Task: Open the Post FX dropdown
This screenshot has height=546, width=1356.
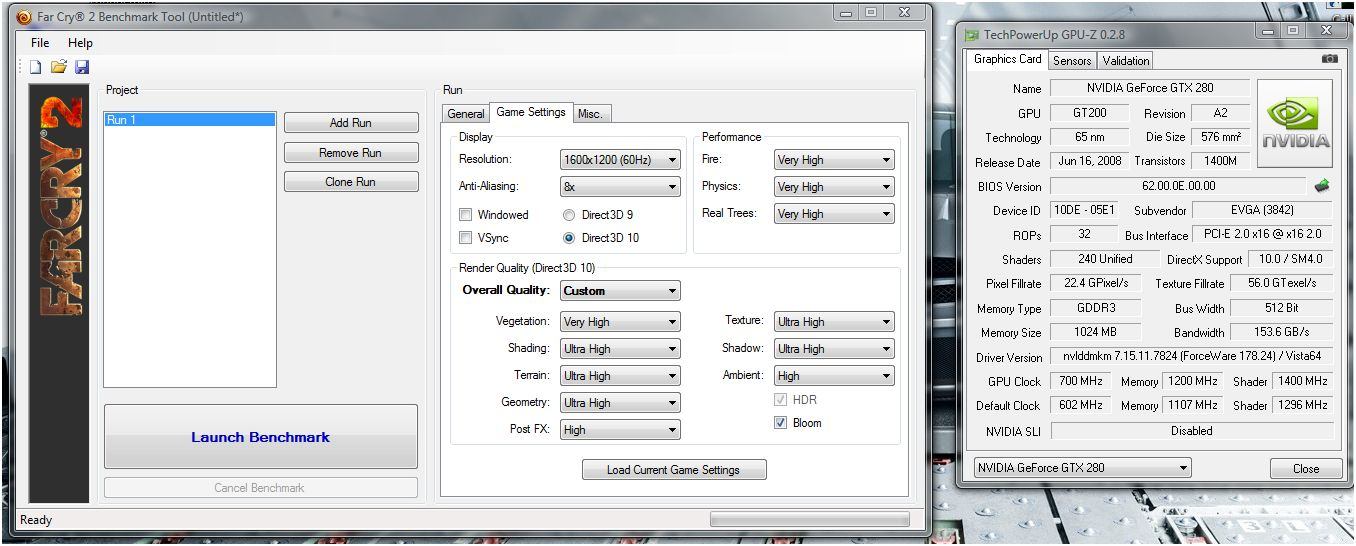Action: click(620, 430)
